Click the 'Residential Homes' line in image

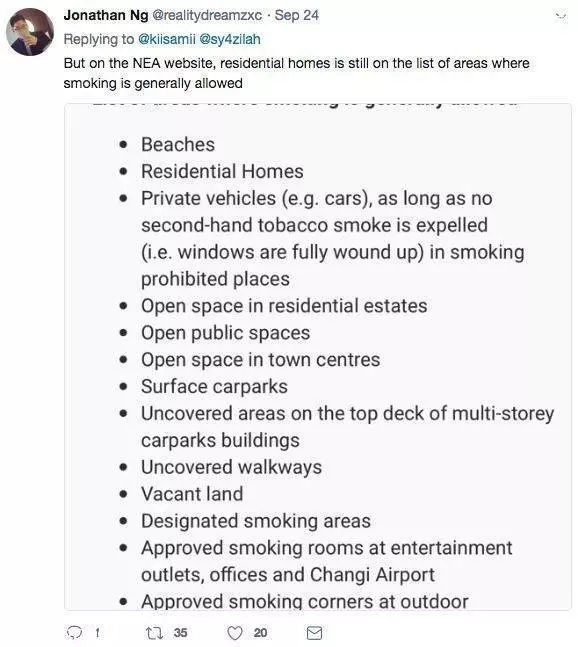222,171
